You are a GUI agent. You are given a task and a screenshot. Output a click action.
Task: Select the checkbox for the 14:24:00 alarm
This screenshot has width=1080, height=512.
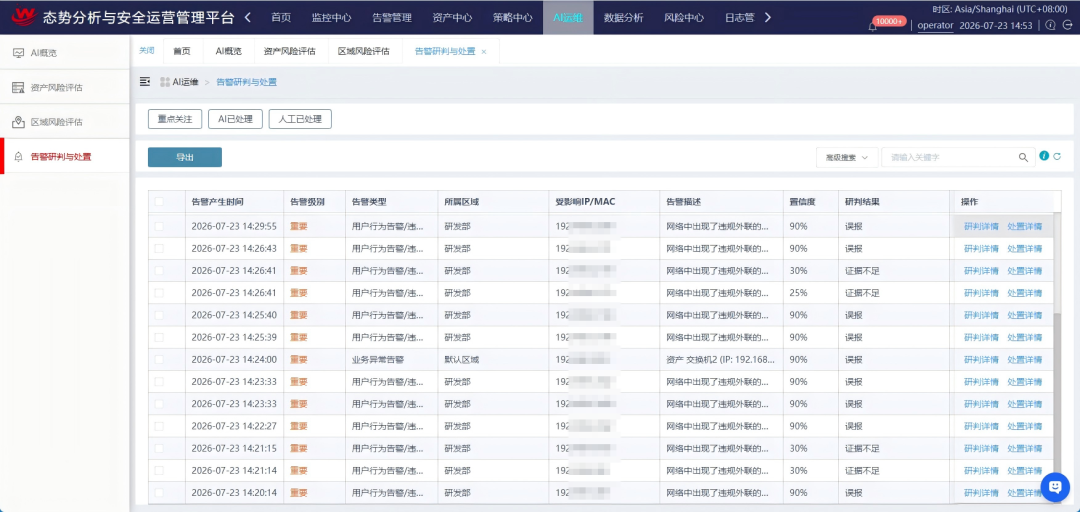click(159, 359)
